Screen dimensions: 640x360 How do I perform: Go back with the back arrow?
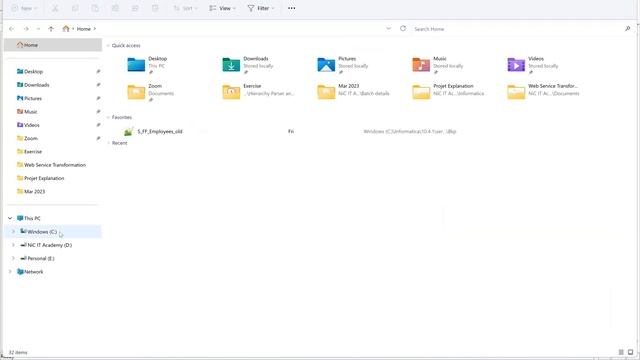point(11,29)
